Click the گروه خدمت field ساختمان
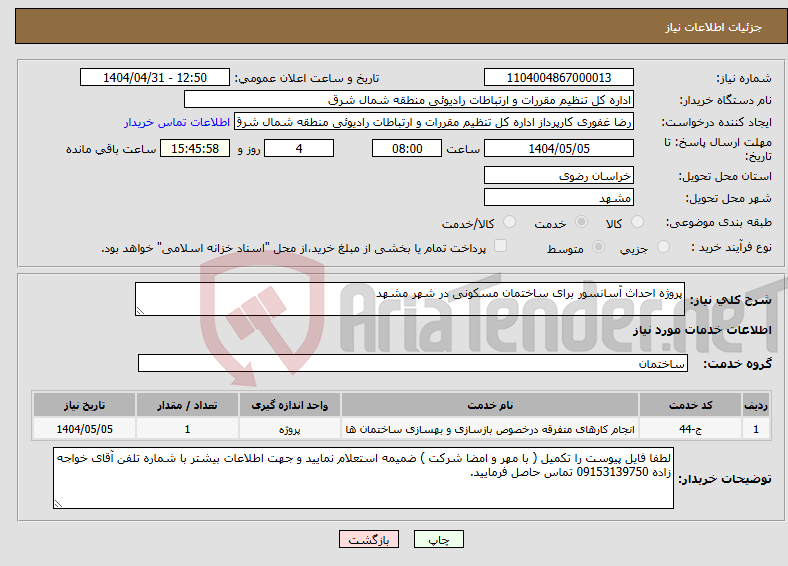788x566 pixels. pos(413,363)
